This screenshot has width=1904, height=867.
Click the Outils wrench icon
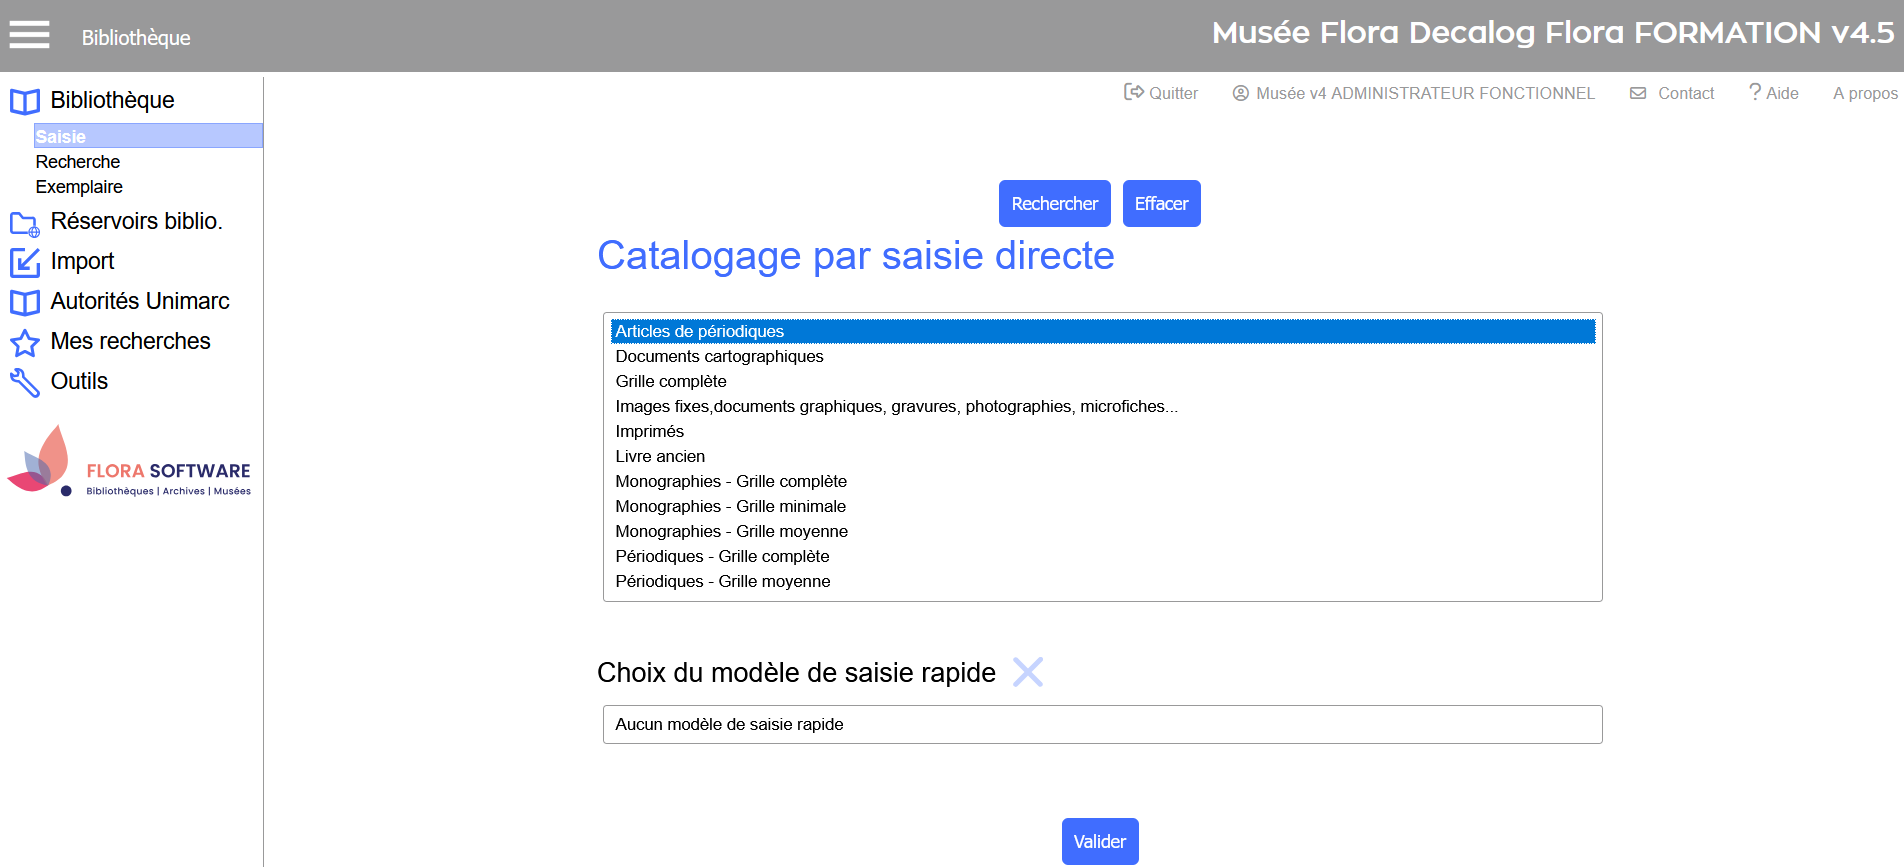pos(25,382)
